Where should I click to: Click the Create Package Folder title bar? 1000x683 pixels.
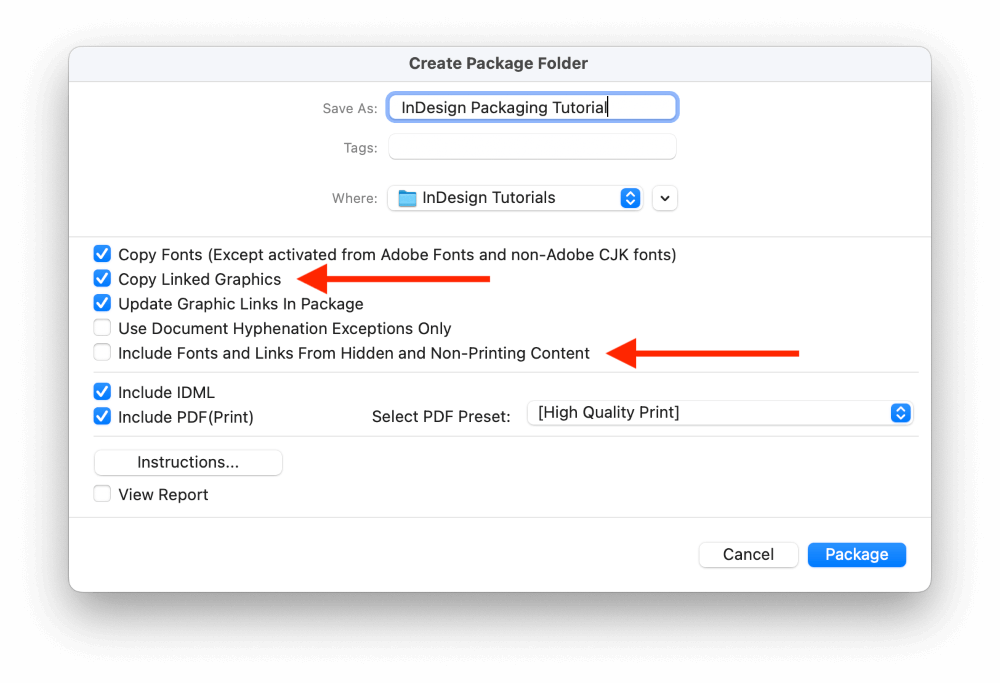(x=499, y=64)
